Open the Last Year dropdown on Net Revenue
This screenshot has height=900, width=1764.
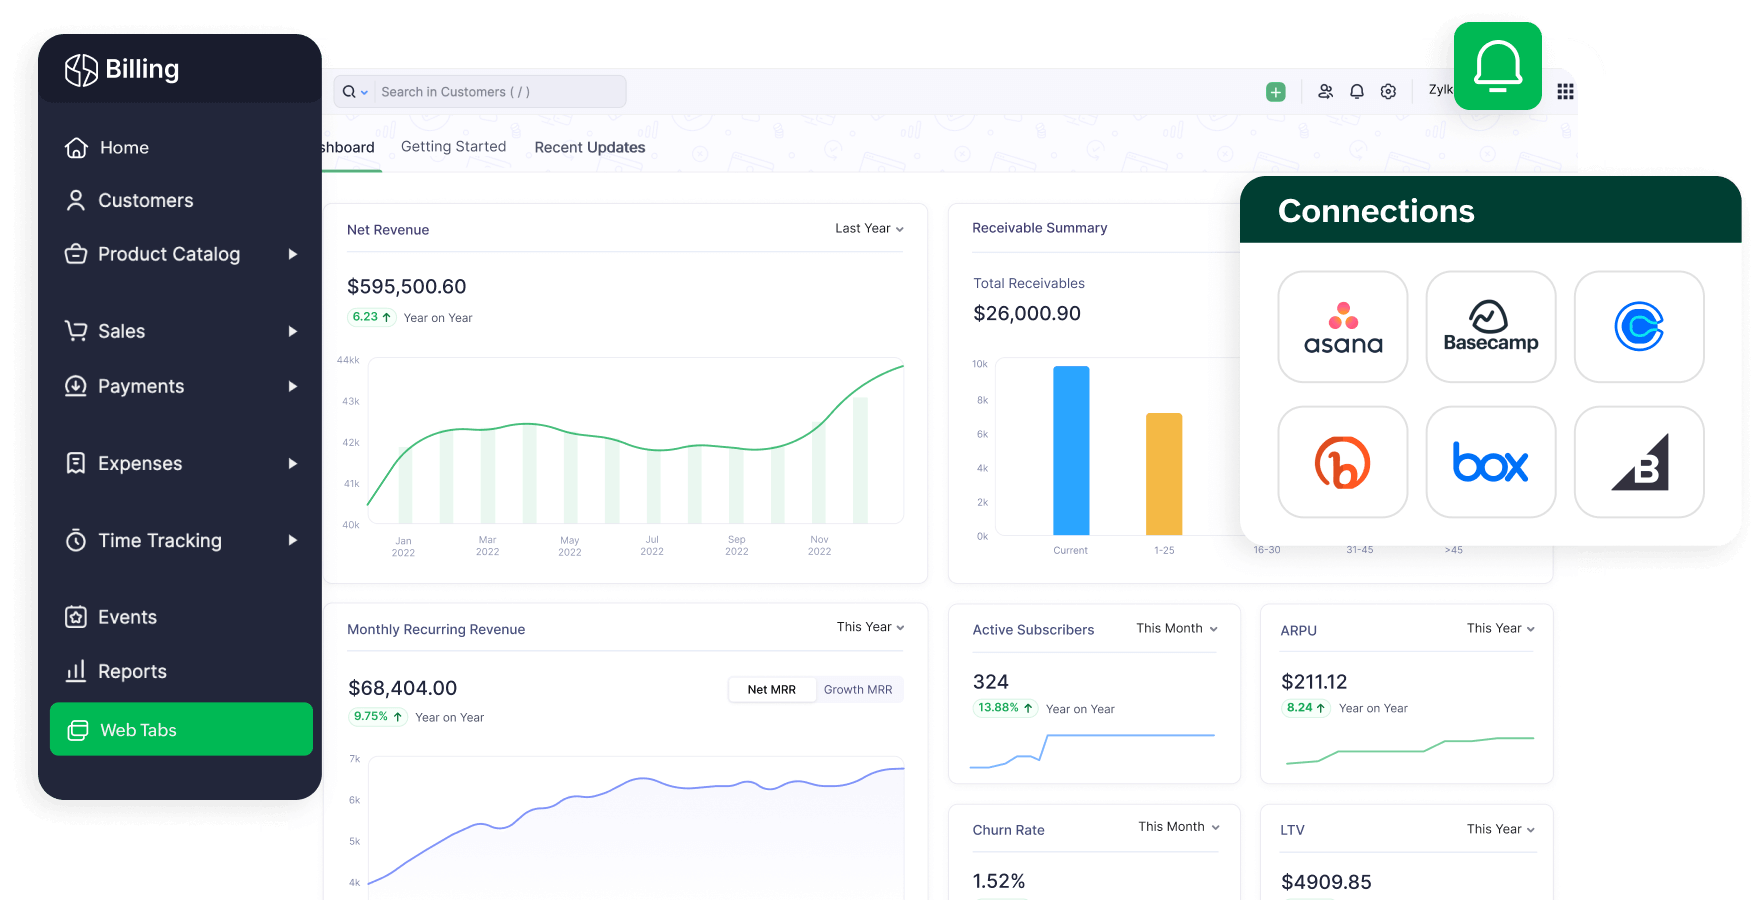click(868, 228)
